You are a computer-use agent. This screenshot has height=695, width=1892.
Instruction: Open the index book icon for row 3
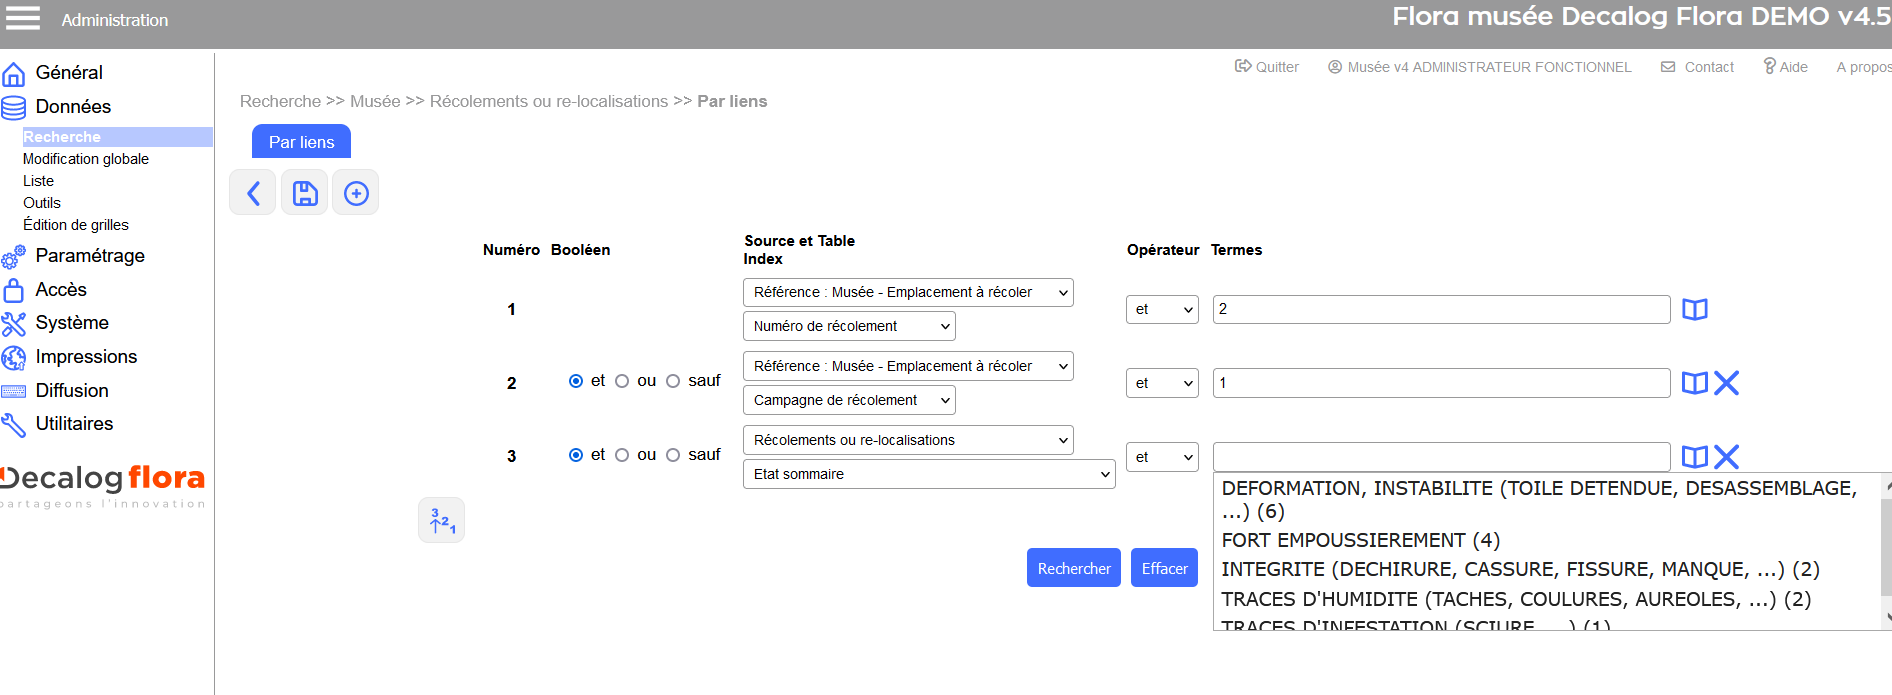[x=1694, y=457]
